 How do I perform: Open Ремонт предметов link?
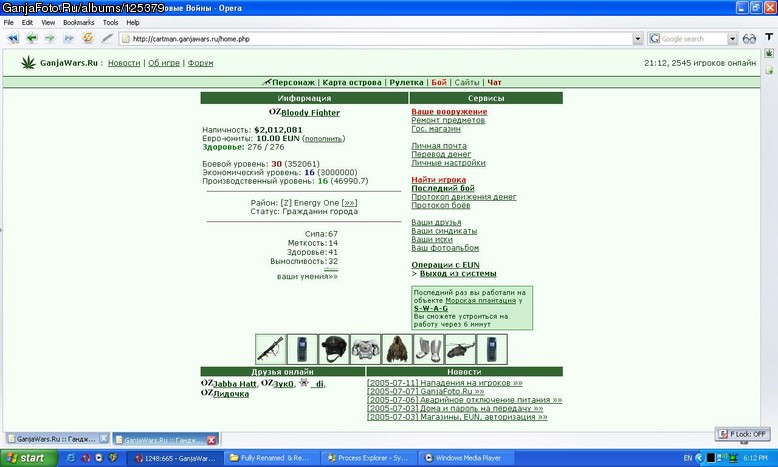(448, 120)
